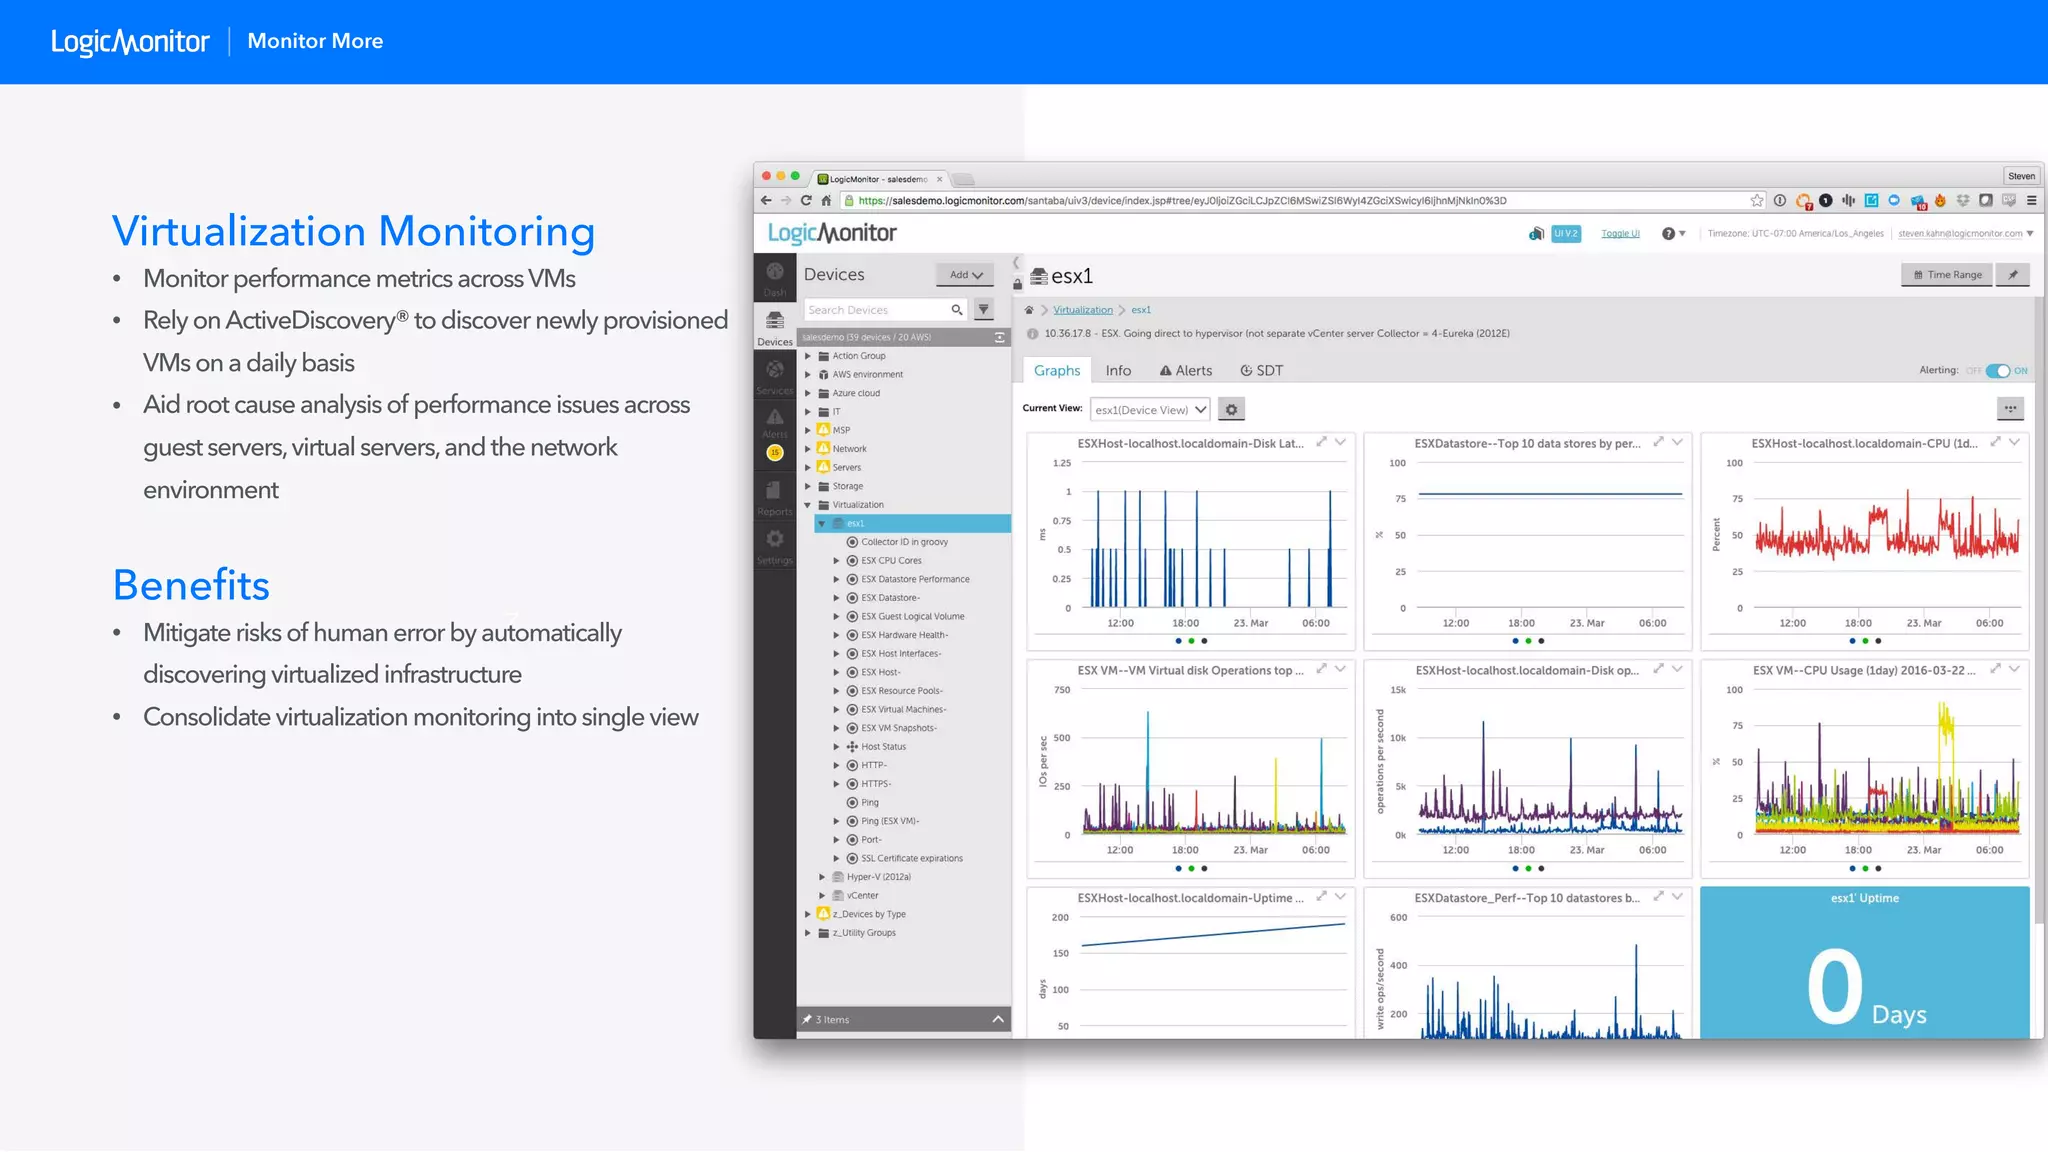2048x1152 pixels.
Task: Expand the 3 Items bottom panel chevron
Action: (x=998, y=1019)
